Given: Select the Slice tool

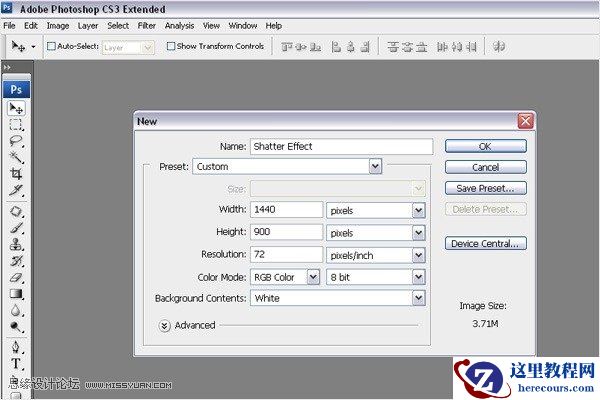Looking at the screenshot, I should pos(16,190).
